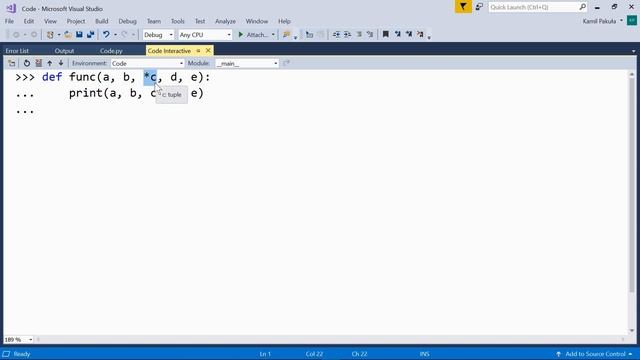Click the Attach start button

[253, 35]
